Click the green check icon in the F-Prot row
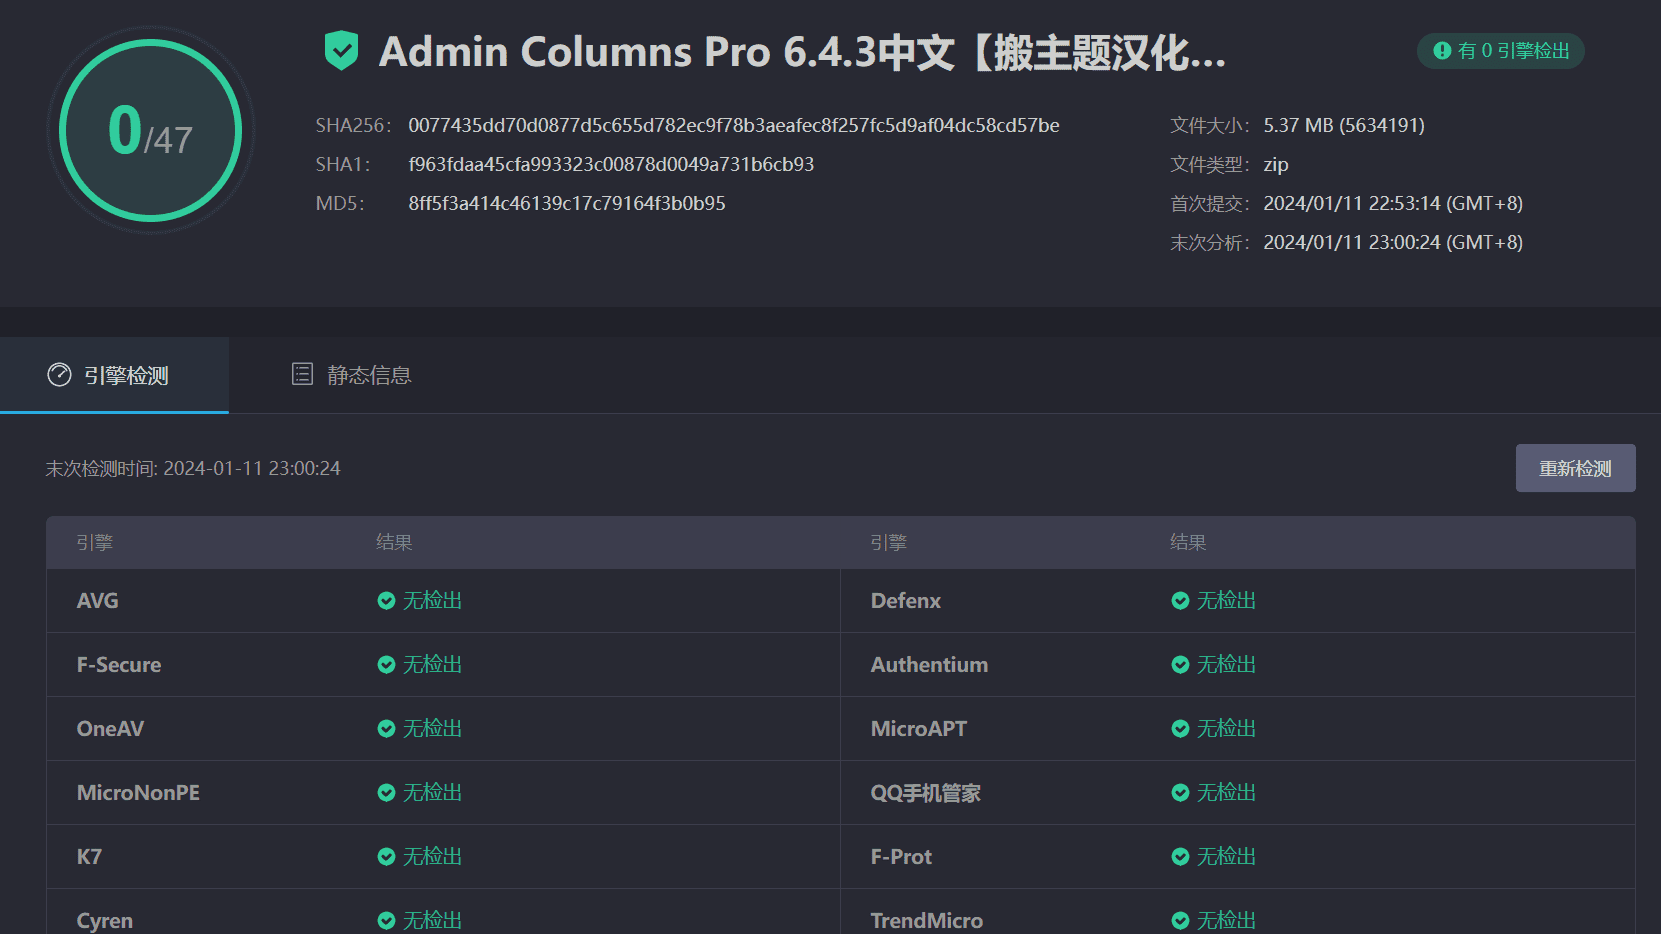Viewport: 1661px width, 934px height. [1180, 857]
